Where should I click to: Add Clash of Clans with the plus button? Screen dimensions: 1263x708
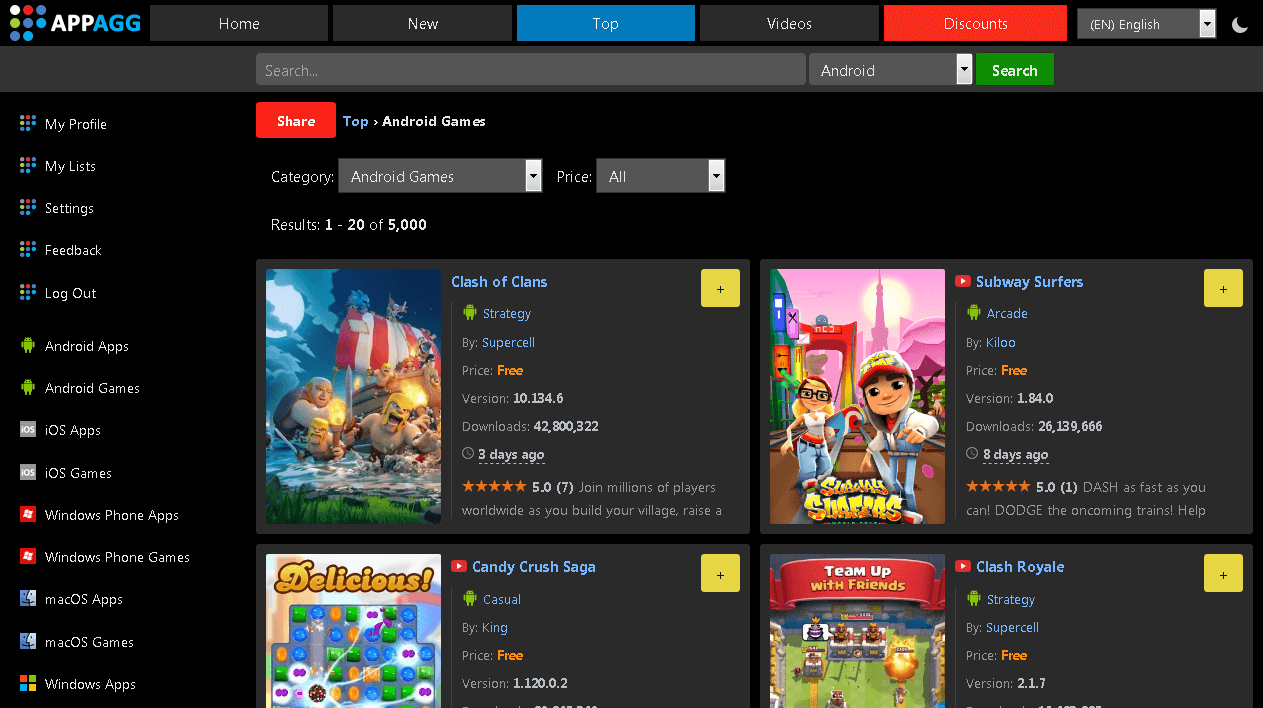pyautogui.click(x=720, y=288)
